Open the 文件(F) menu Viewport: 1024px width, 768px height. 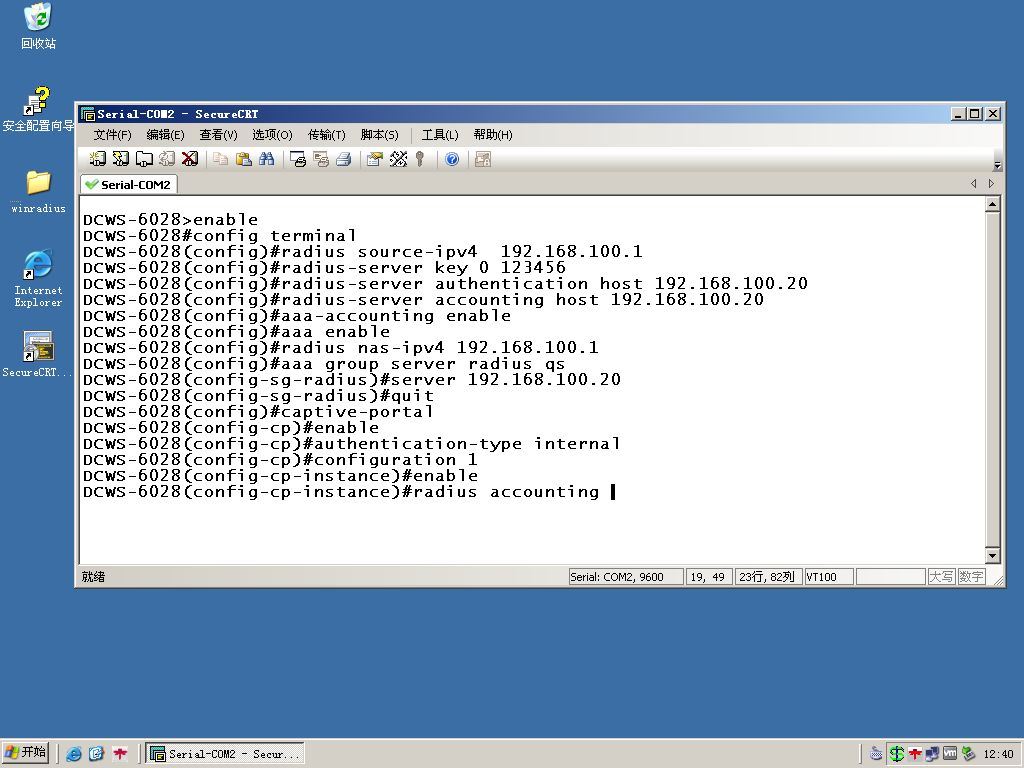point(112,135)
